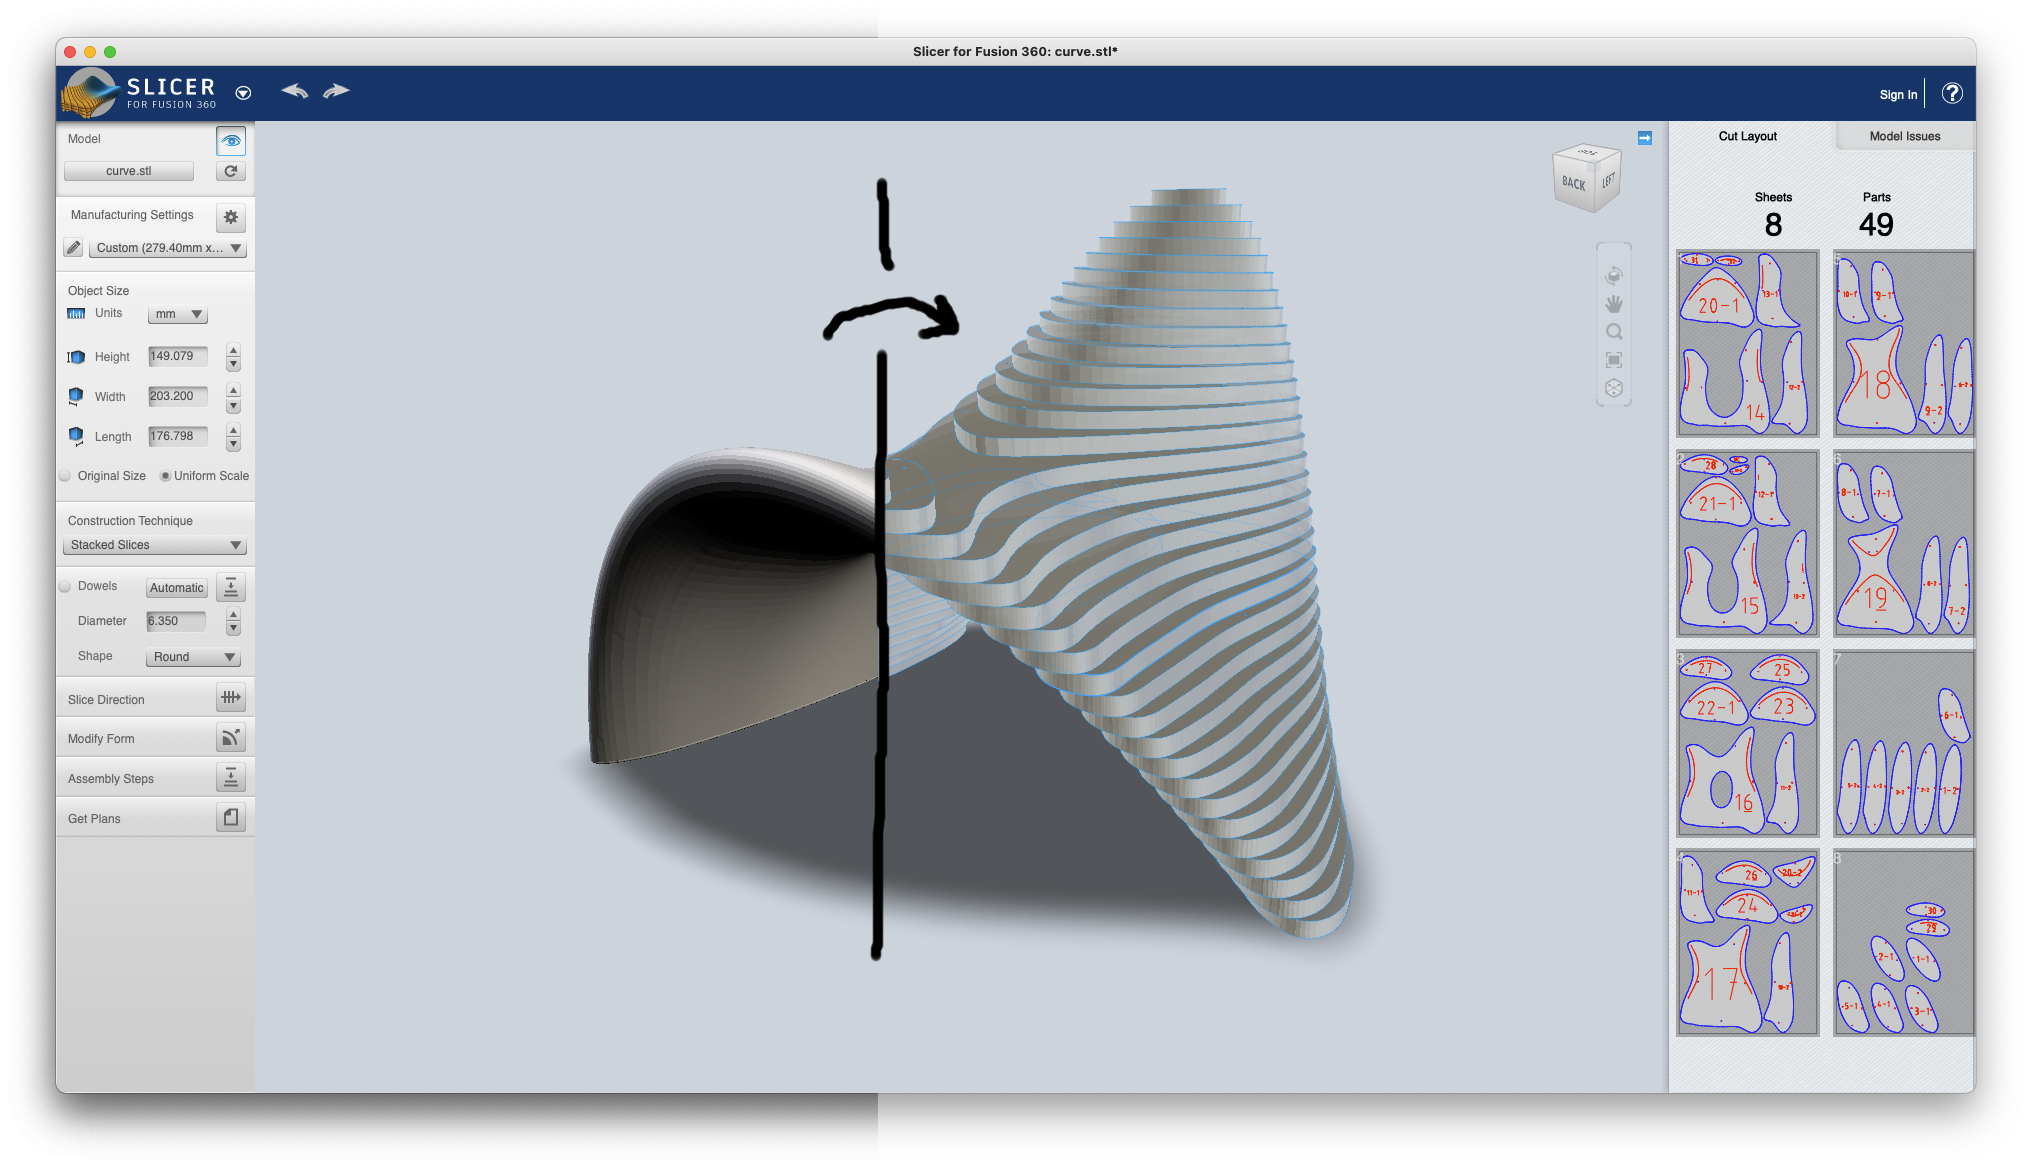
Task: Click the Get Plans label
Action: click(94, 819)
